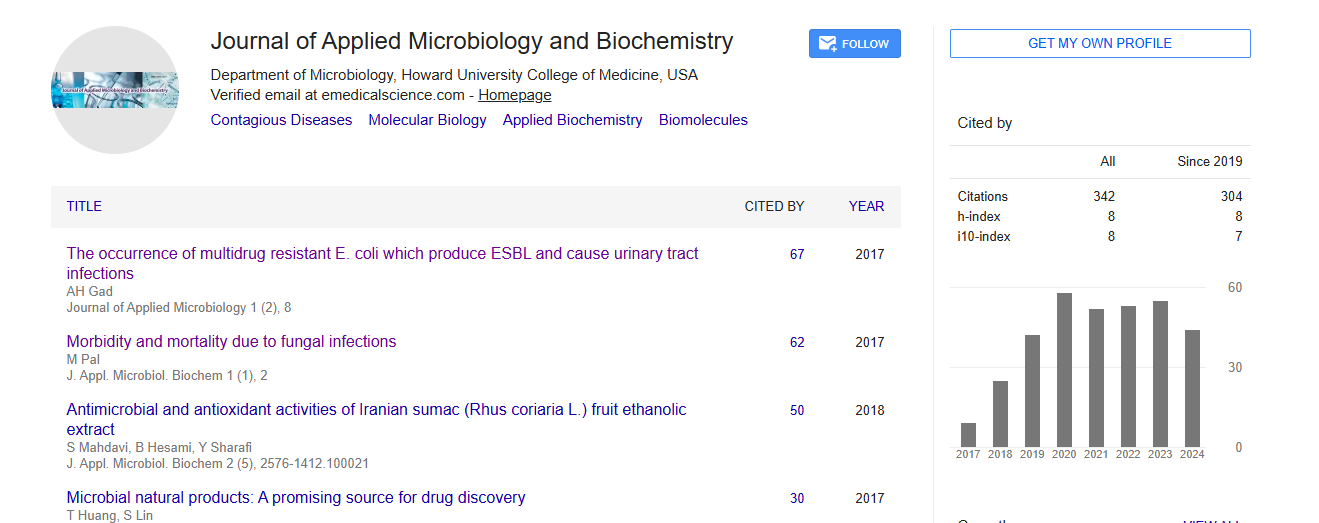
Task: Click citation count 67 for first article
Action: tap(797, 255)
